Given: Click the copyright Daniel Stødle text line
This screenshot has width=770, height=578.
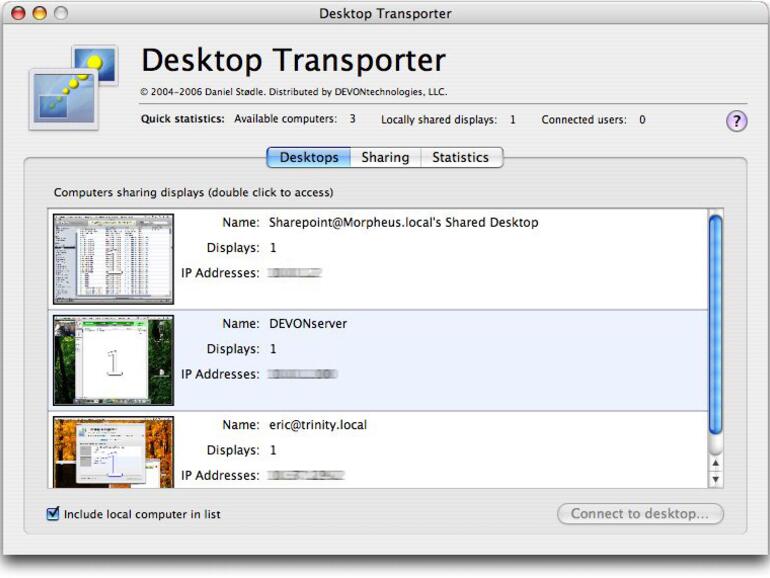Looking at the screenshot, I should pos(294,92).
